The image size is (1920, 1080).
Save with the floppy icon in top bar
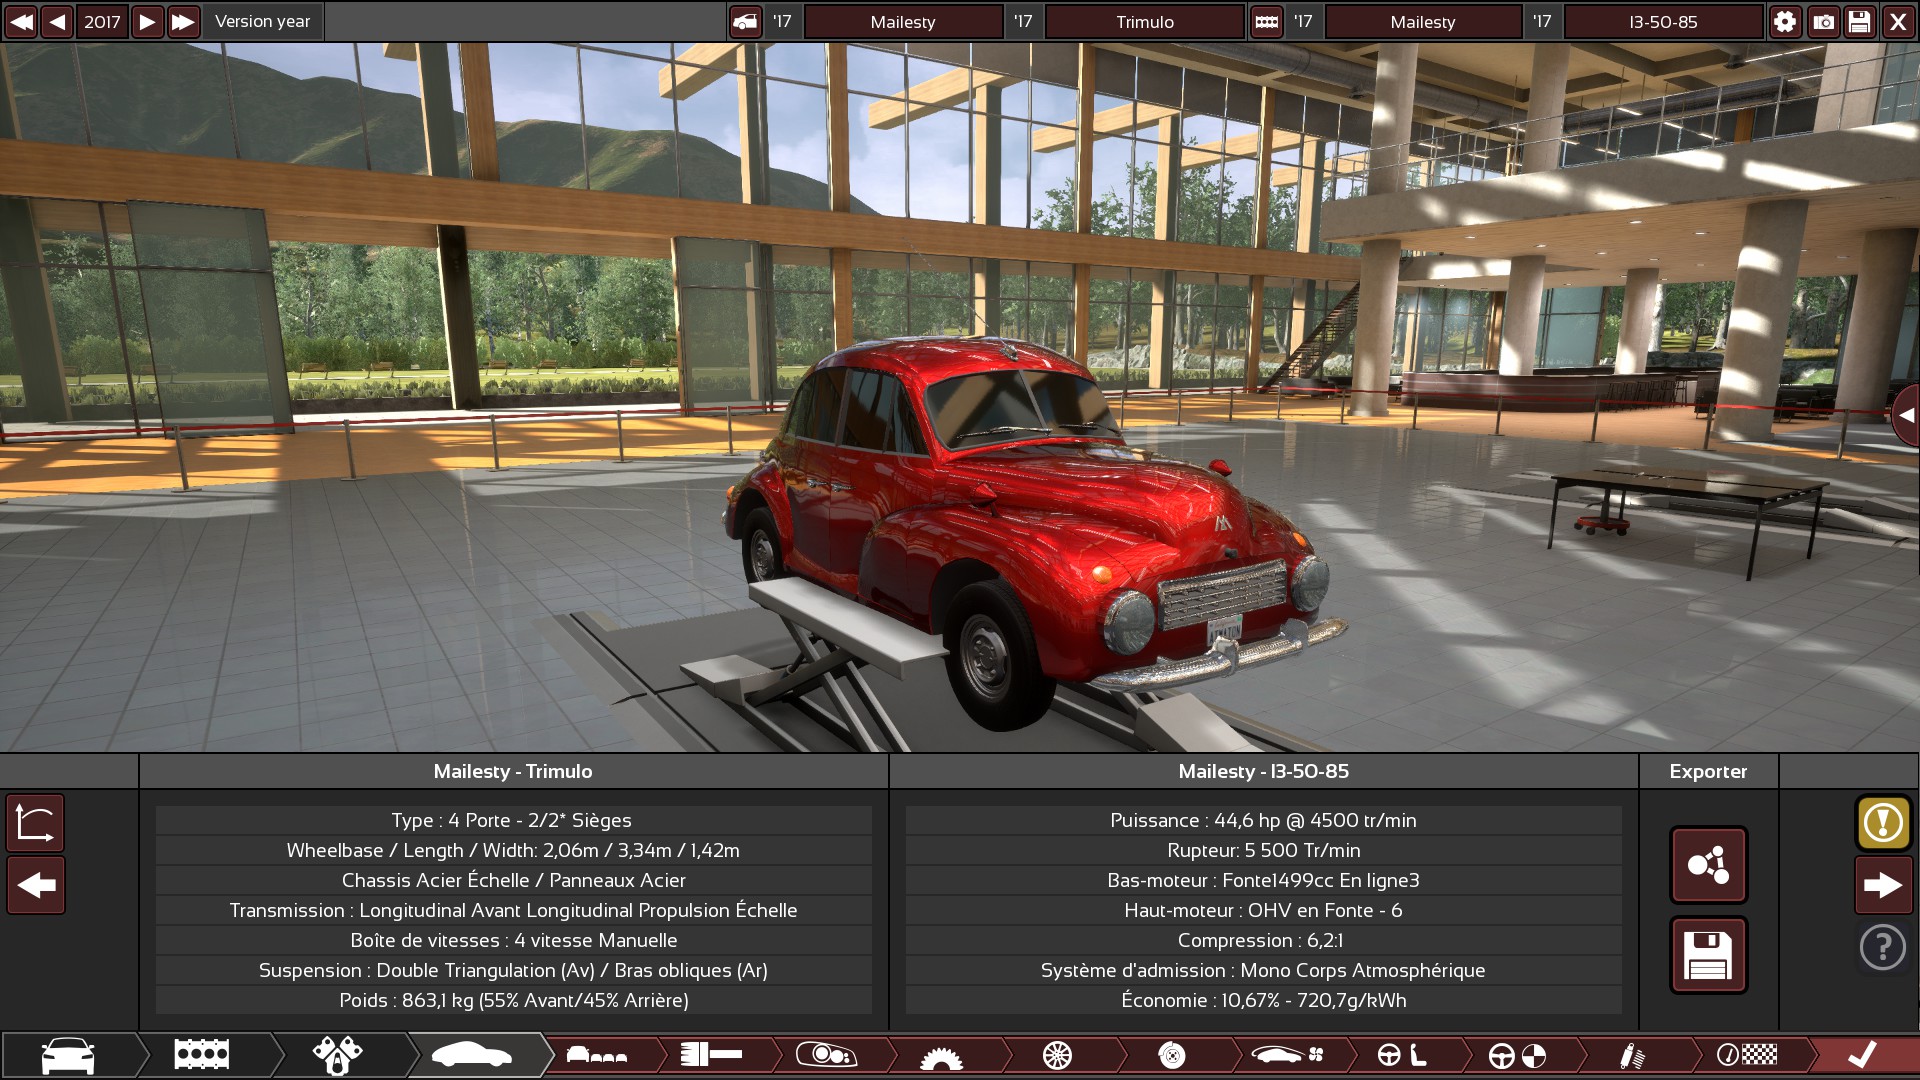[x=1860, y=21]
